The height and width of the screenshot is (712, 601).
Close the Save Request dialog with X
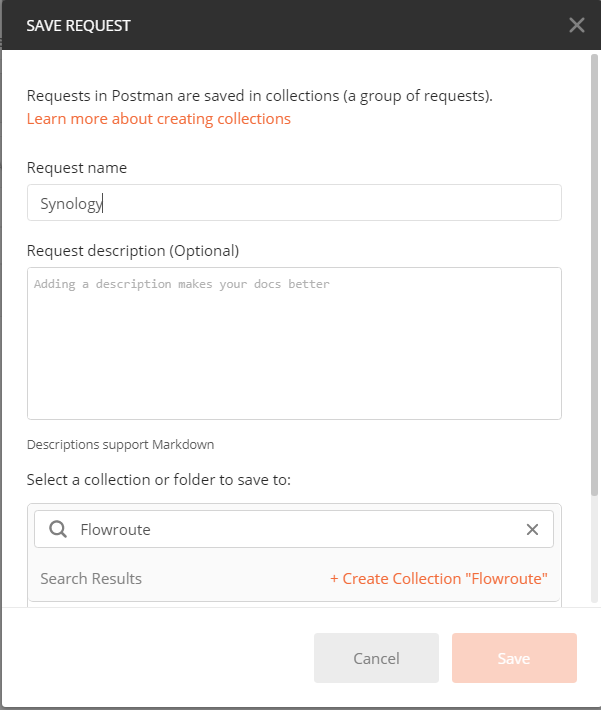576,25
